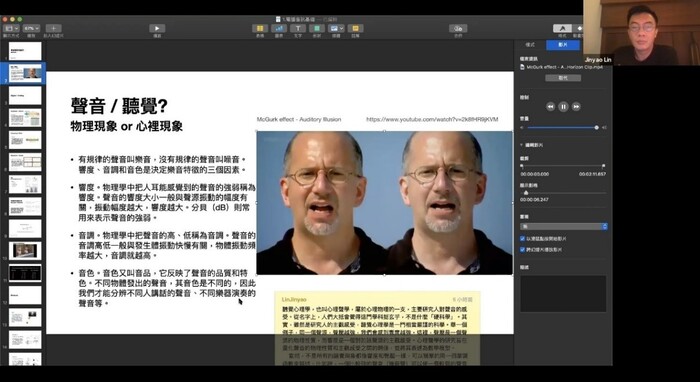Viewport: 700px width, 382px height.
Task: Click the Jinyao Lin participant video tile
Action: [641, 33]
